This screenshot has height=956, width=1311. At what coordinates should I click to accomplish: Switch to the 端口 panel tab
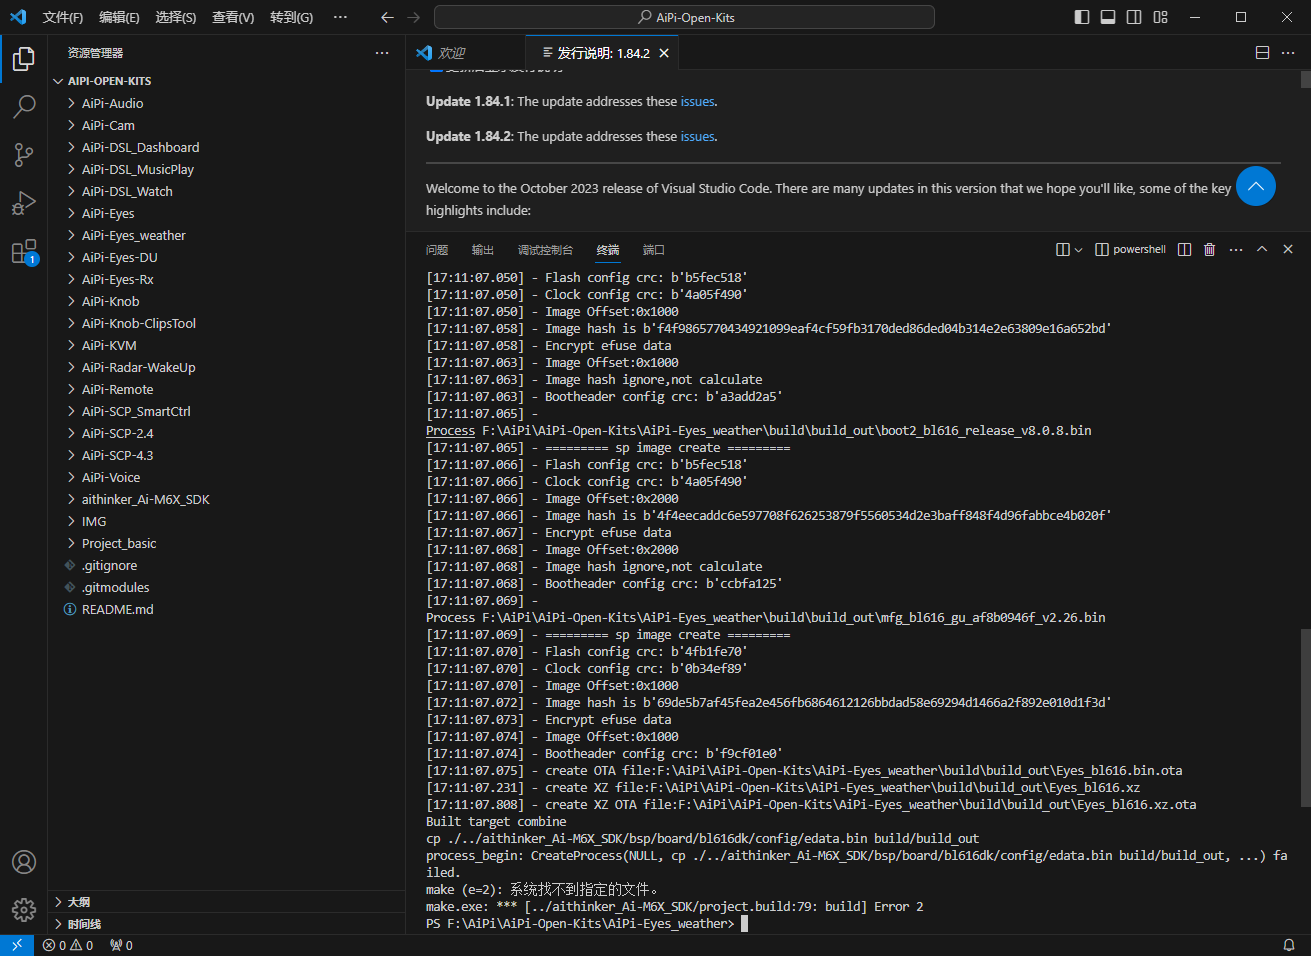click(x=654, y=250)
